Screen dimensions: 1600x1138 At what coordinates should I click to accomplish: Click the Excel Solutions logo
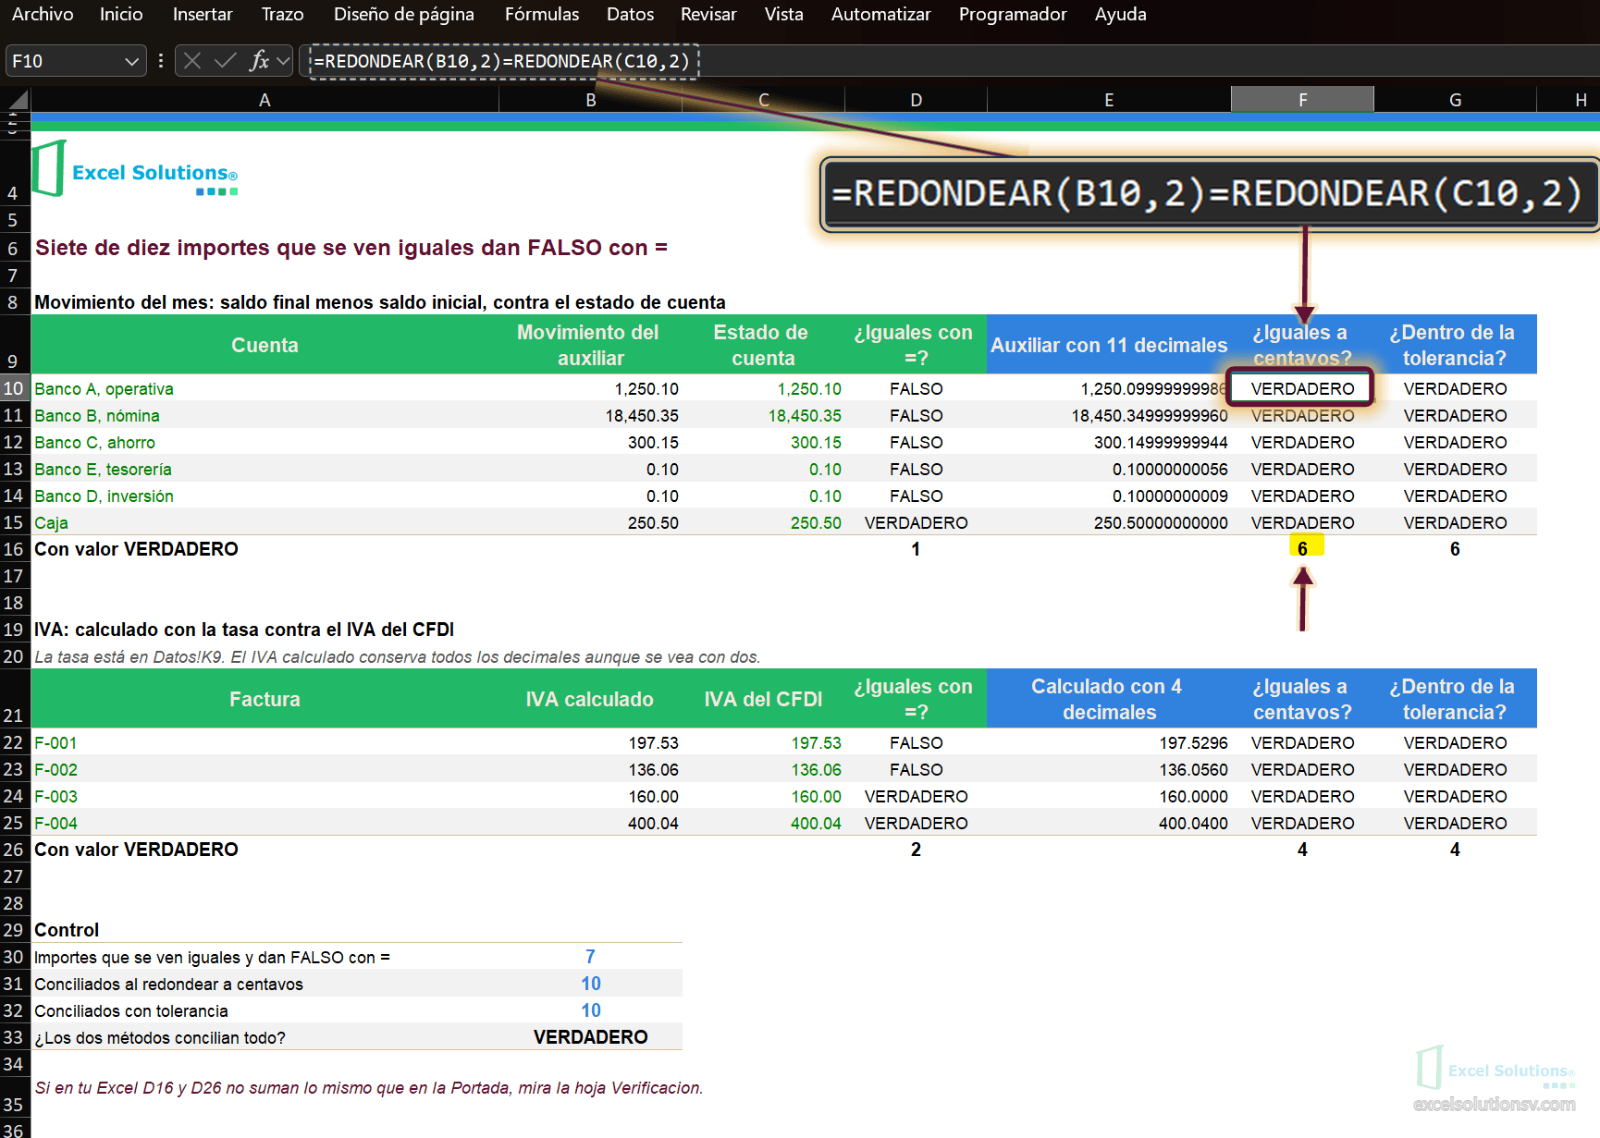[135, 170]
